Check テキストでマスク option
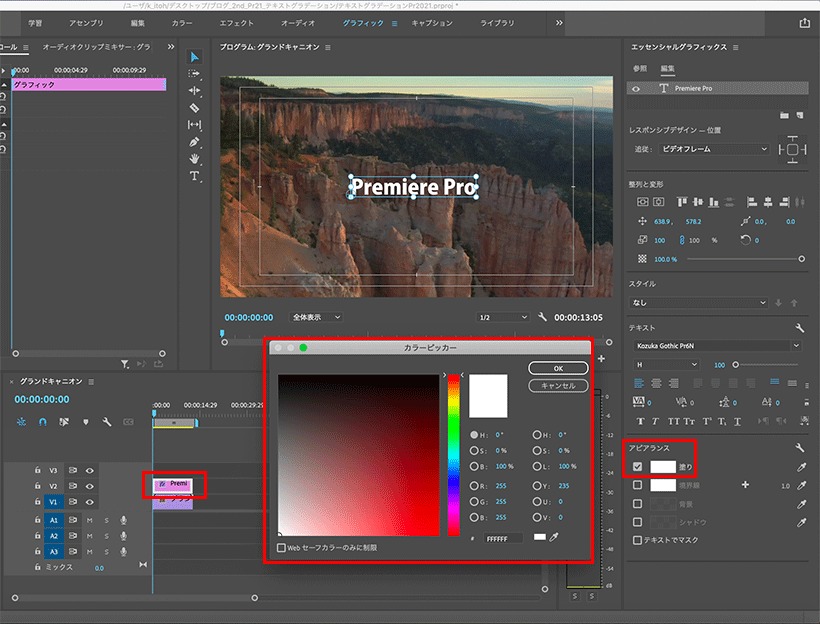This screenshot has width=820, height=624. click(x=637, y=540)
